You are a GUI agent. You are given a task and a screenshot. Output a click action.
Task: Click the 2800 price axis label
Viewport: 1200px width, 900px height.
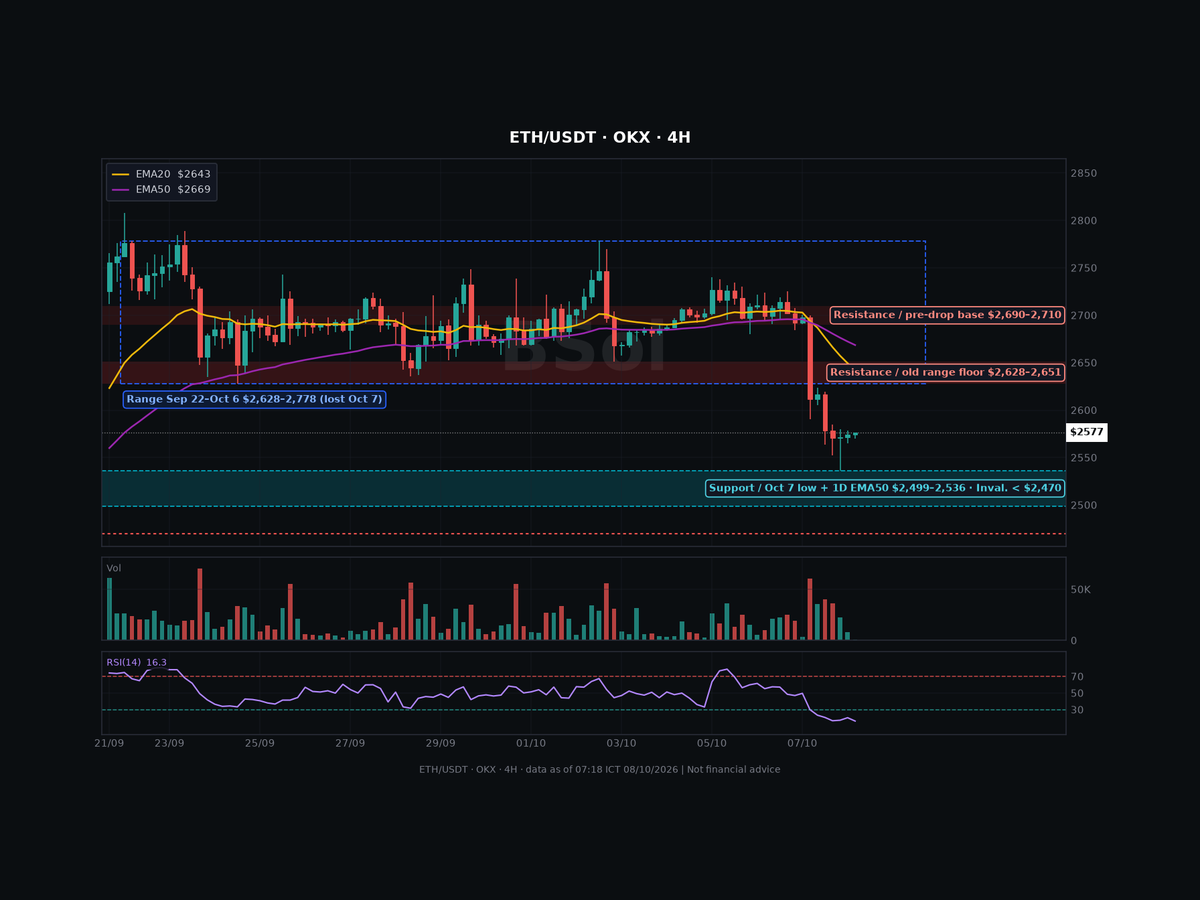(1084, 221)
